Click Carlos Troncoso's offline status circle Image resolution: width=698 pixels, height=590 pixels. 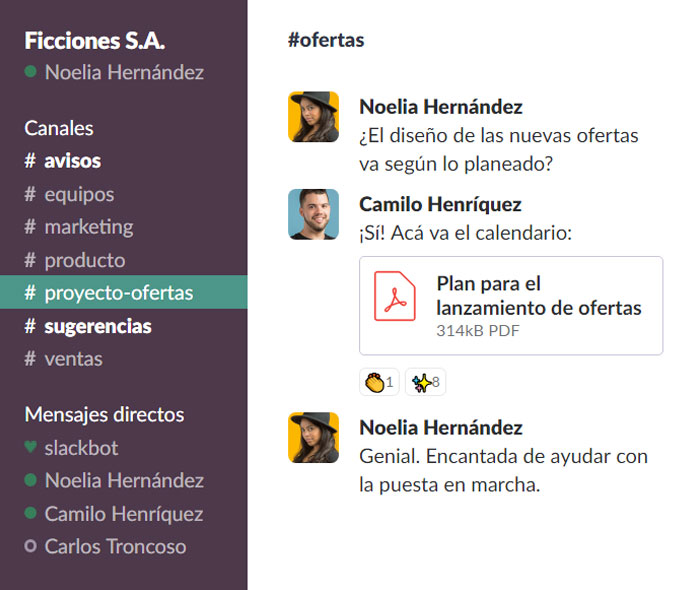30,547
